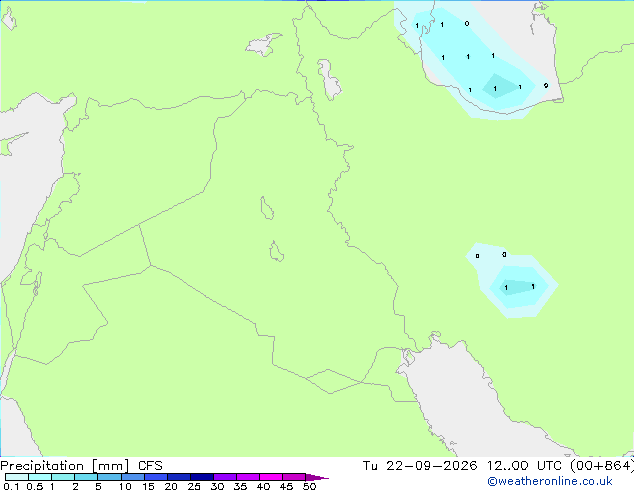Screen dimensions: 634x490
Task: Pick the 2–5 mm legend color swatch
Action: click(86, 477)
